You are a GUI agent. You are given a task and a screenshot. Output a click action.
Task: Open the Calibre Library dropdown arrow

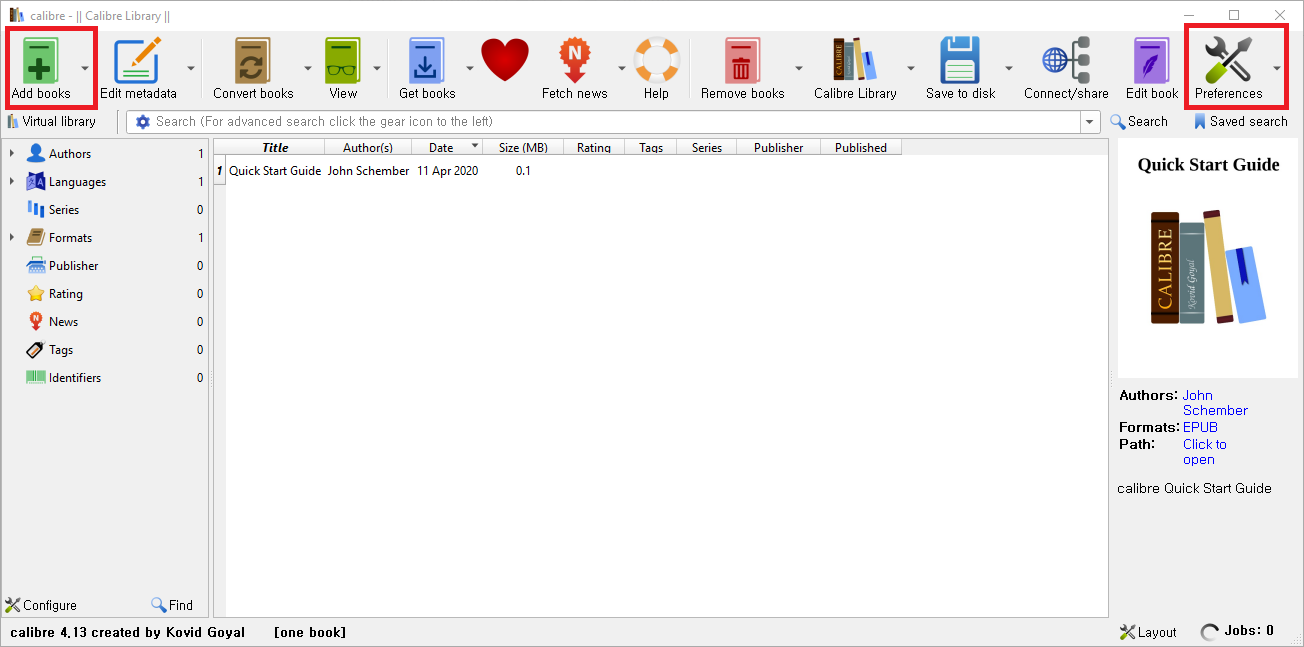tap(910, 68)
